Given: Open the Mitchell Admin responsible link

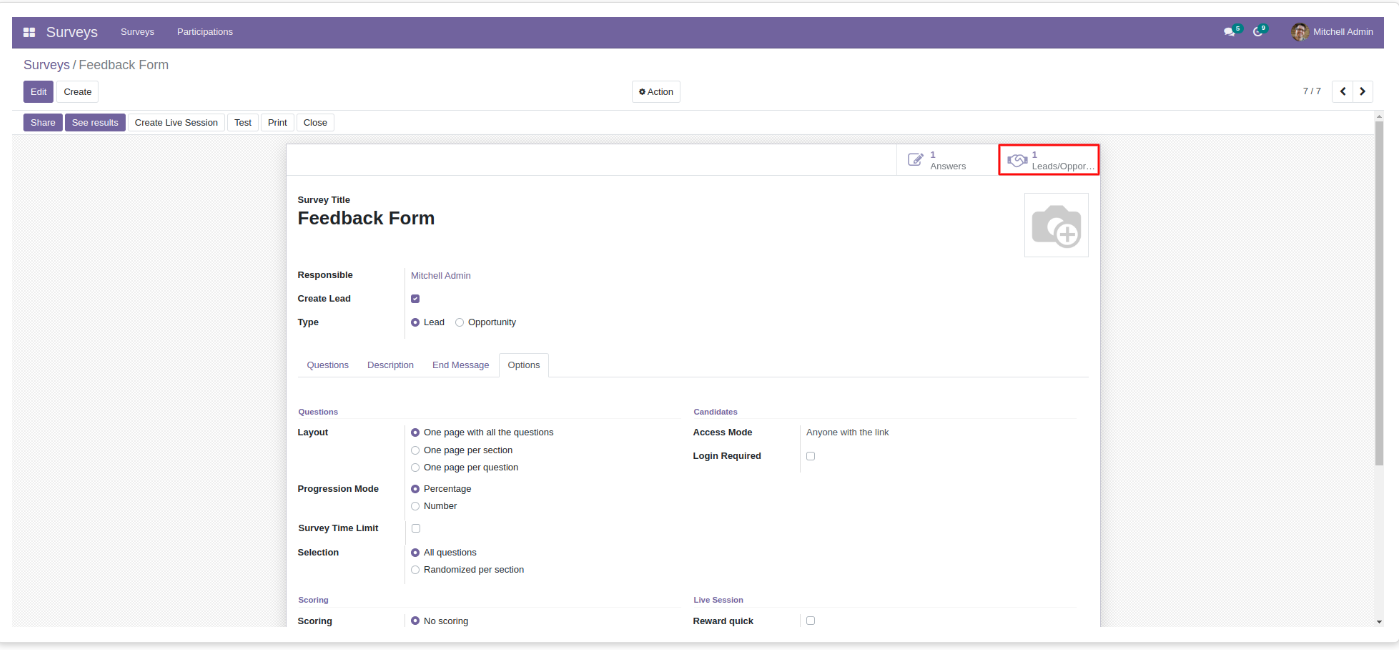Looking at the screenshot, I should click(x=441, y=276).
